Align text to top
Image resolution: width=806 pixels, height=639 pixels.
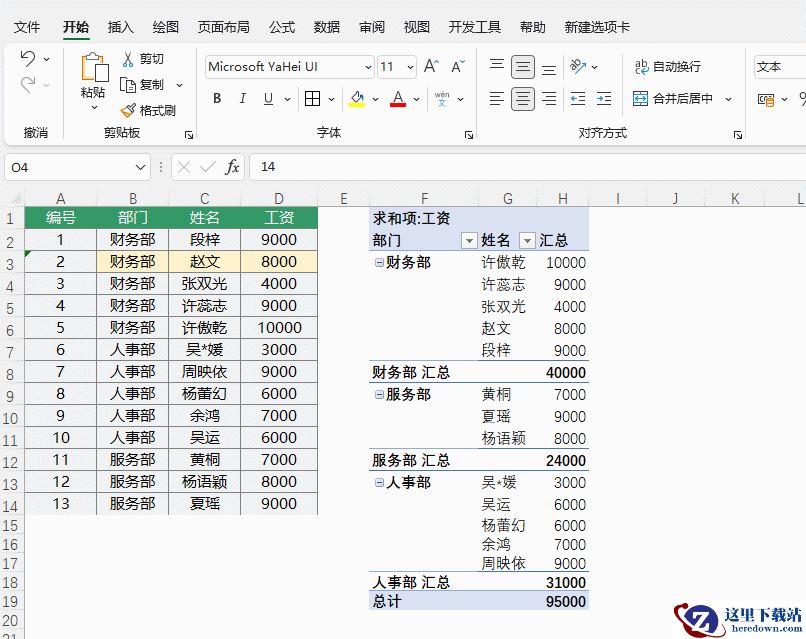click(x=497, y=66)
